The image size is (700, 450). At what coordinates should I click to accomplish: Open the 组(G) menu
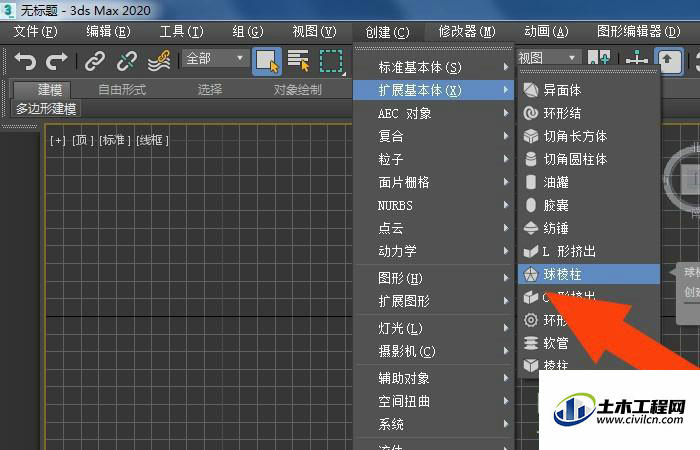click(248, 32)
